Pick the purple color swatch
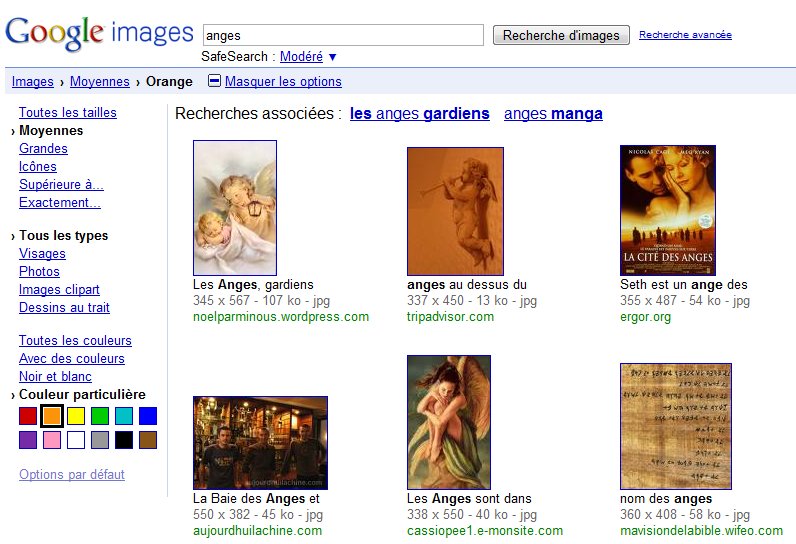The image size is (796, 544). click(28, 439)
